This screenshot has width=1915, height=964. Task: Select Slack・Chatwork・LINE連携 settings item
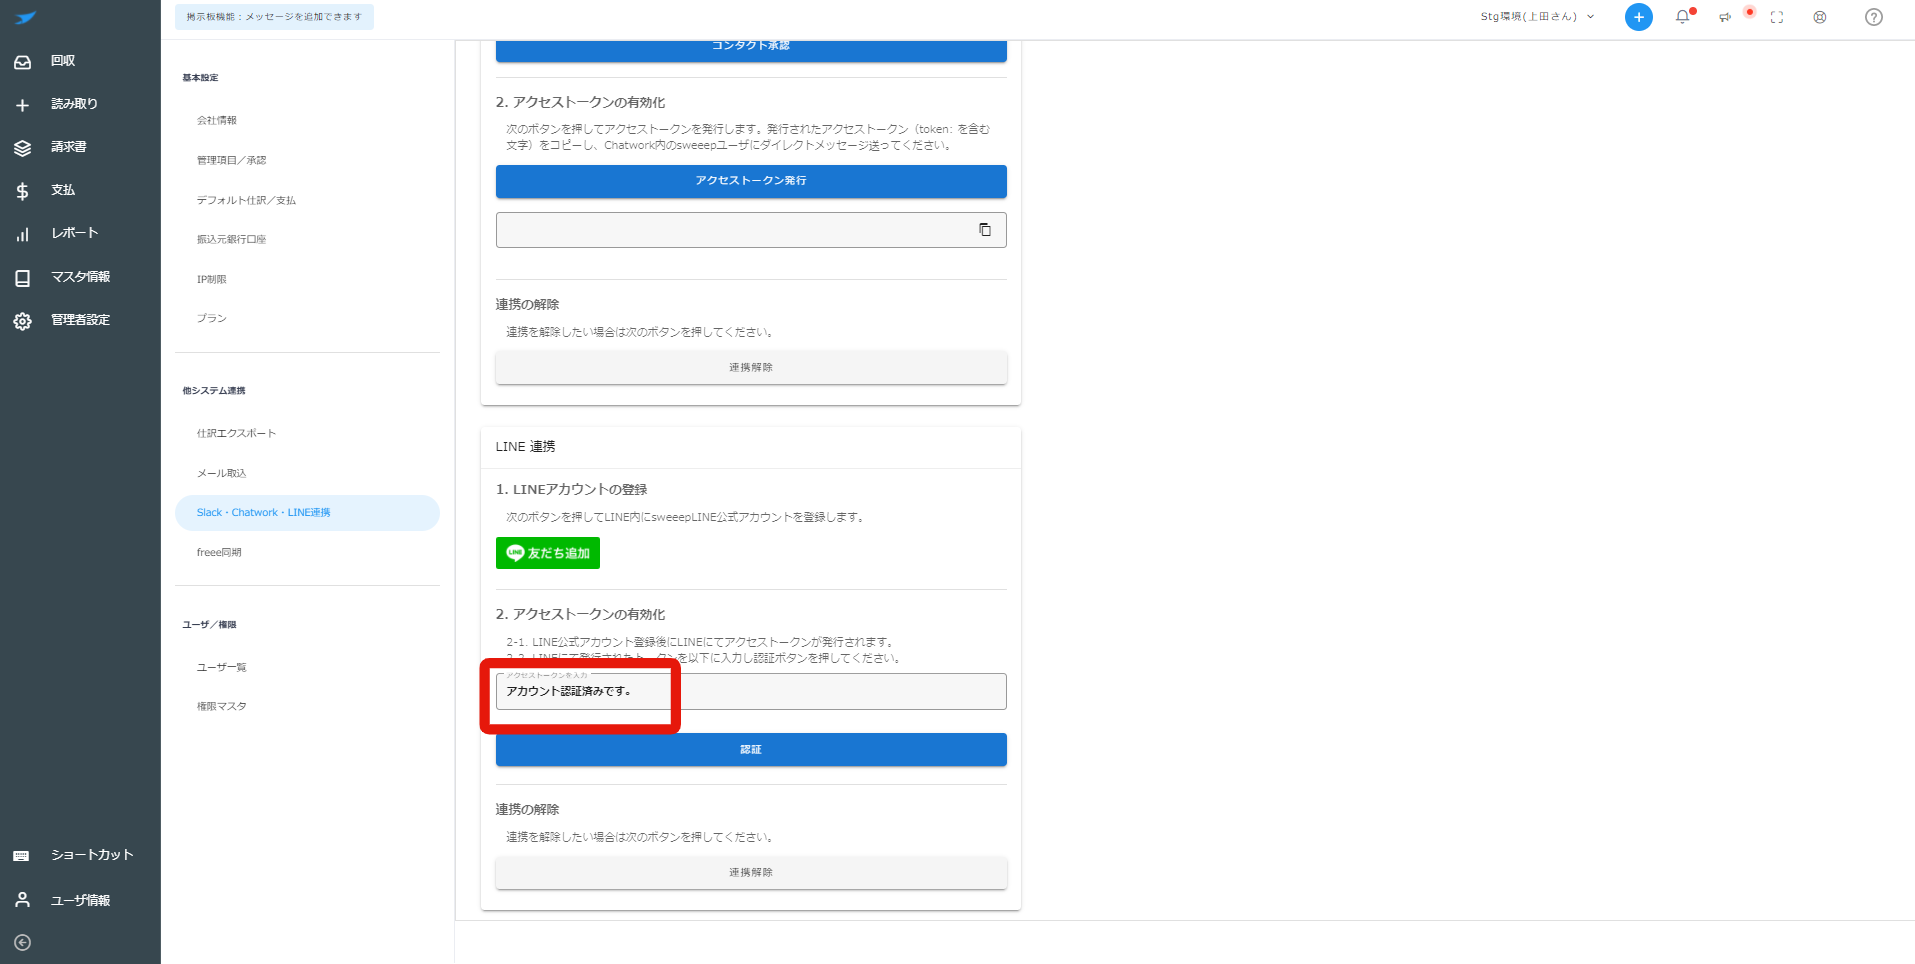coord(307,513)
